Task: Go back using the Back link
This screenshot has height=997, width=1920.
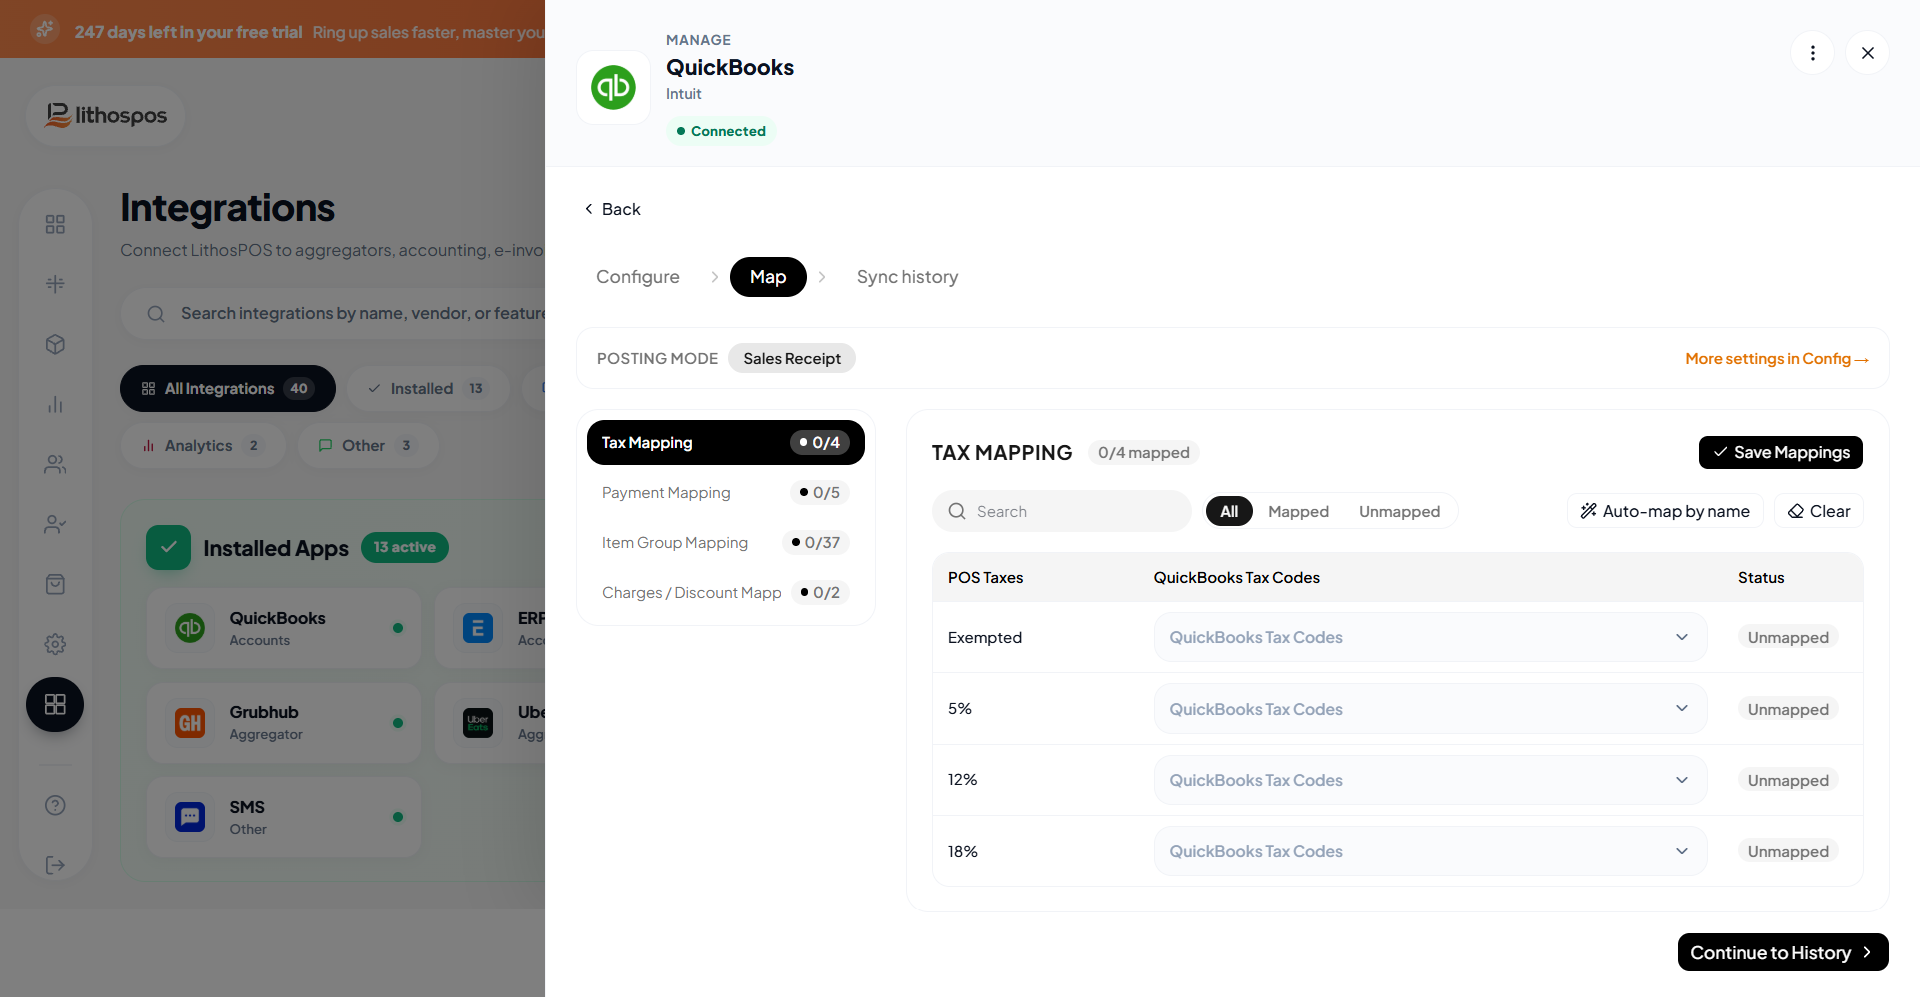Action: click(x=612, y=209)
